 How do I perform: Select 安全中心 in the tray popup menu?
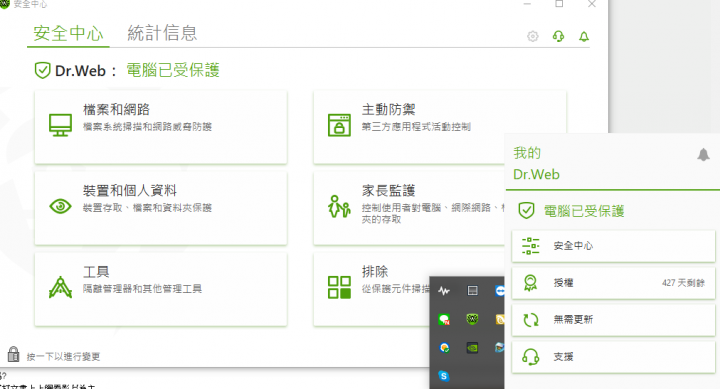pyautogui.click(x=613, y=246)
